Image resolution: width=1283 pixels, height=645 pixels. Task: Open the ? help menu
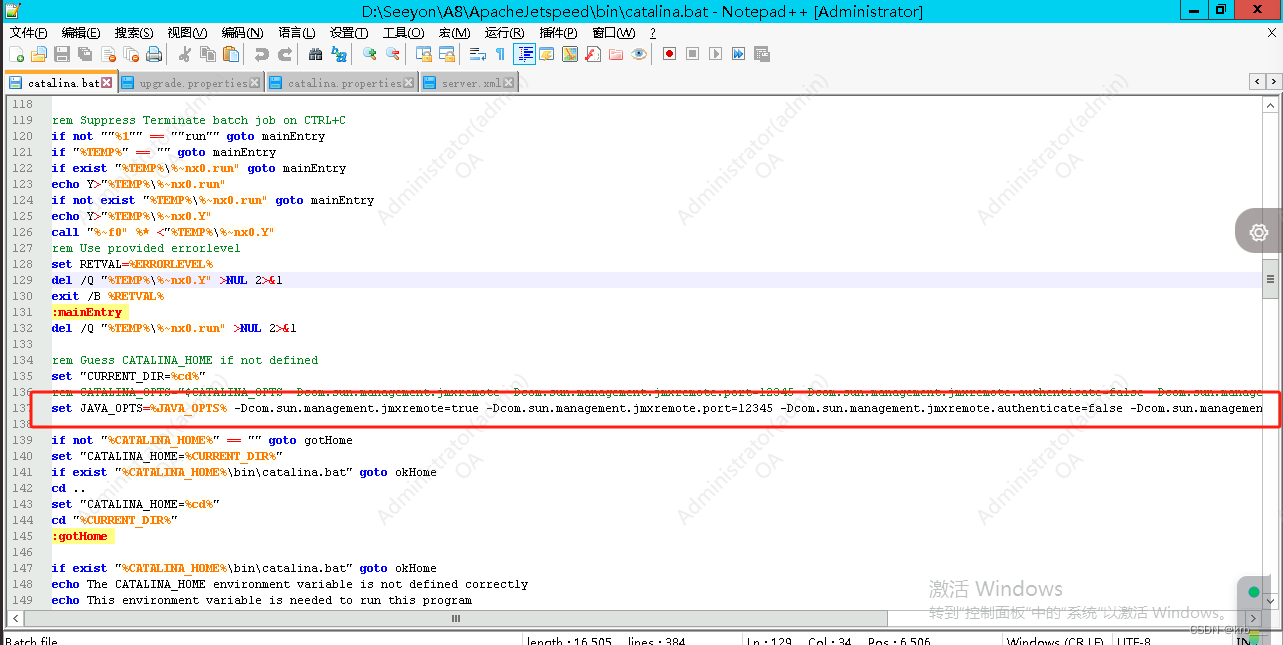click(653, 33)
